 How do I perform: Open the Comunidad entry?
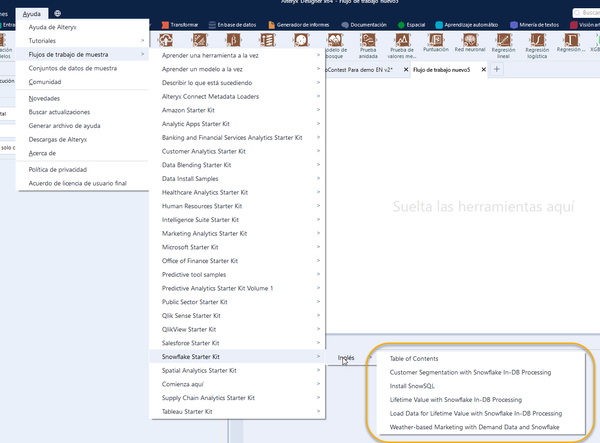(x=83, y=82)
